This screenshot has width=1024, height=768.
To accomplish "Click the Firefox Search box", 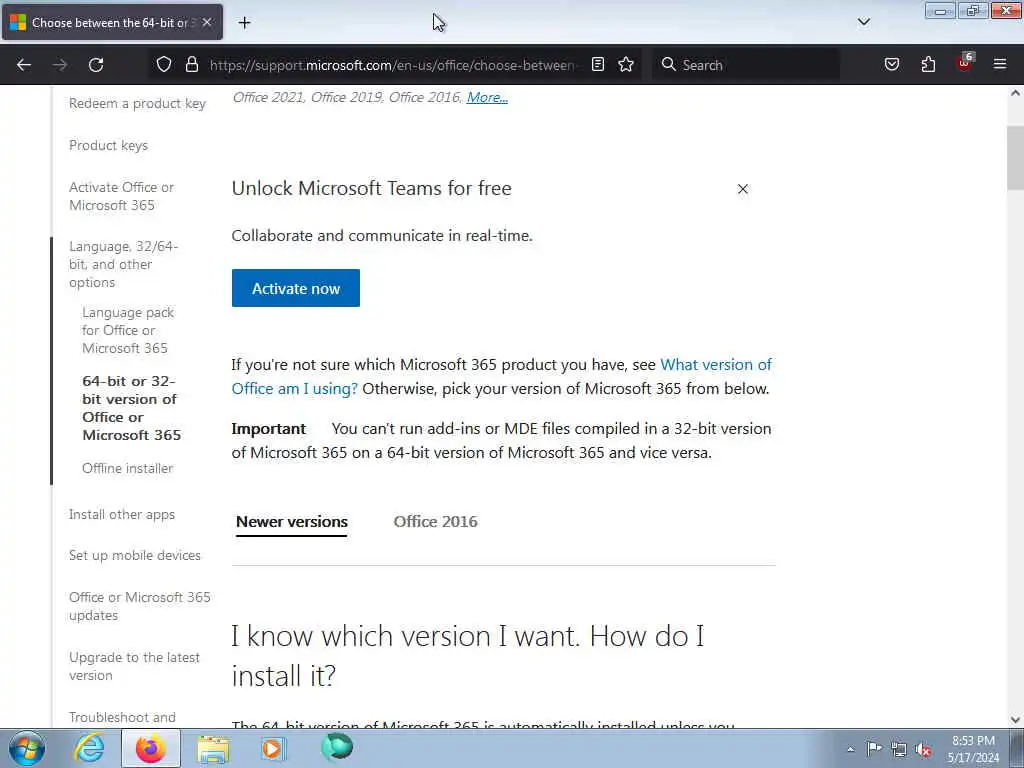I will [x=746, y=65].
